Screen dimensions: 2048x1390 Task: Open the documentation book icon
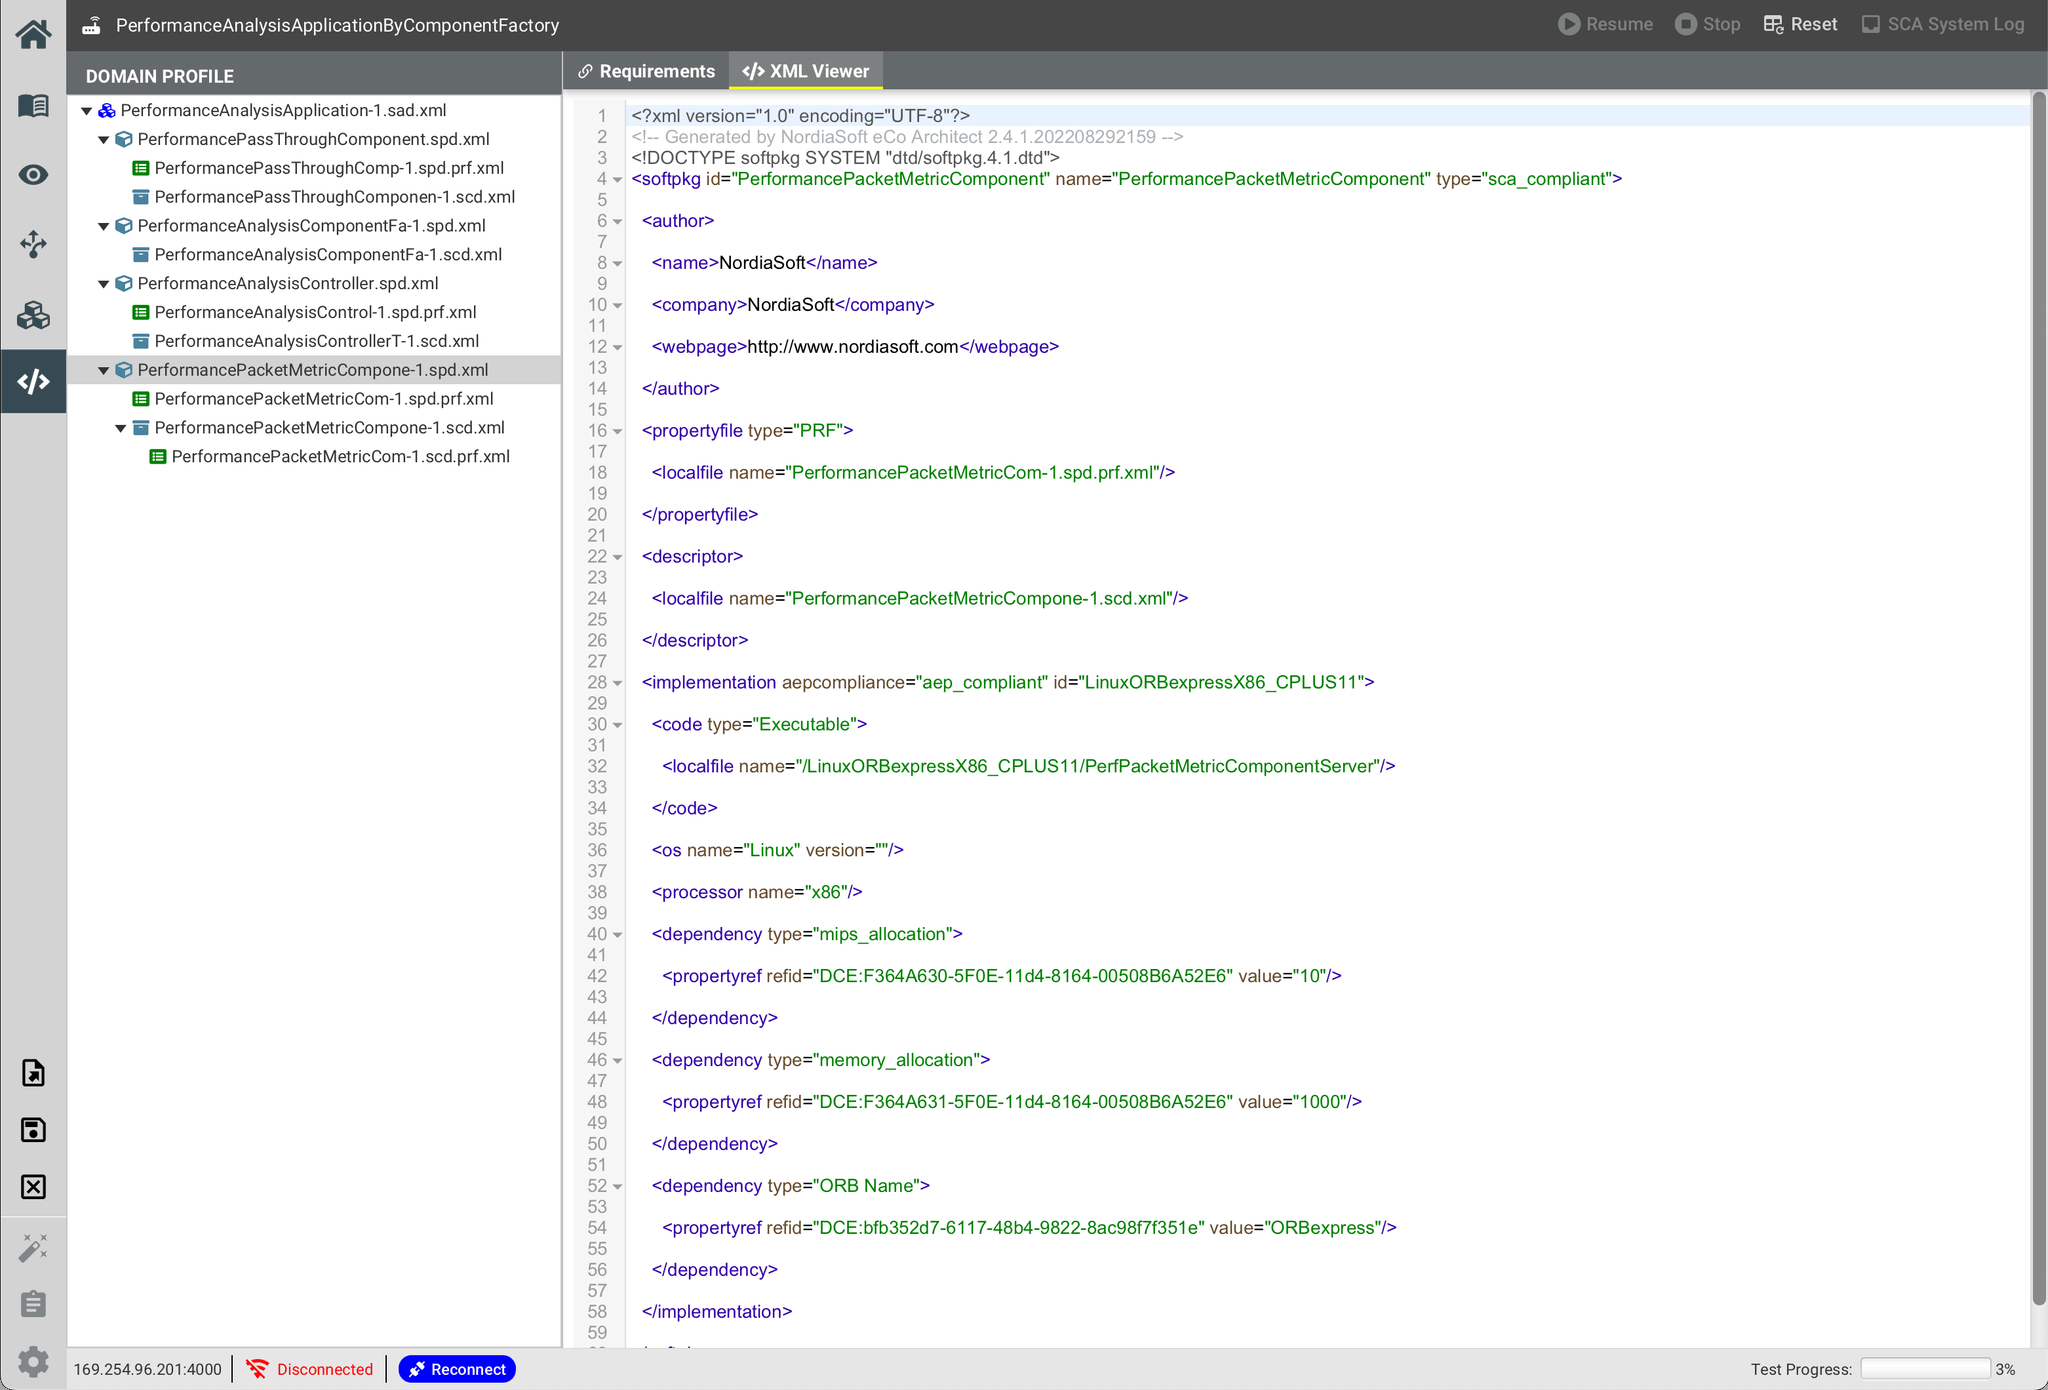click(x=33, y=105)
